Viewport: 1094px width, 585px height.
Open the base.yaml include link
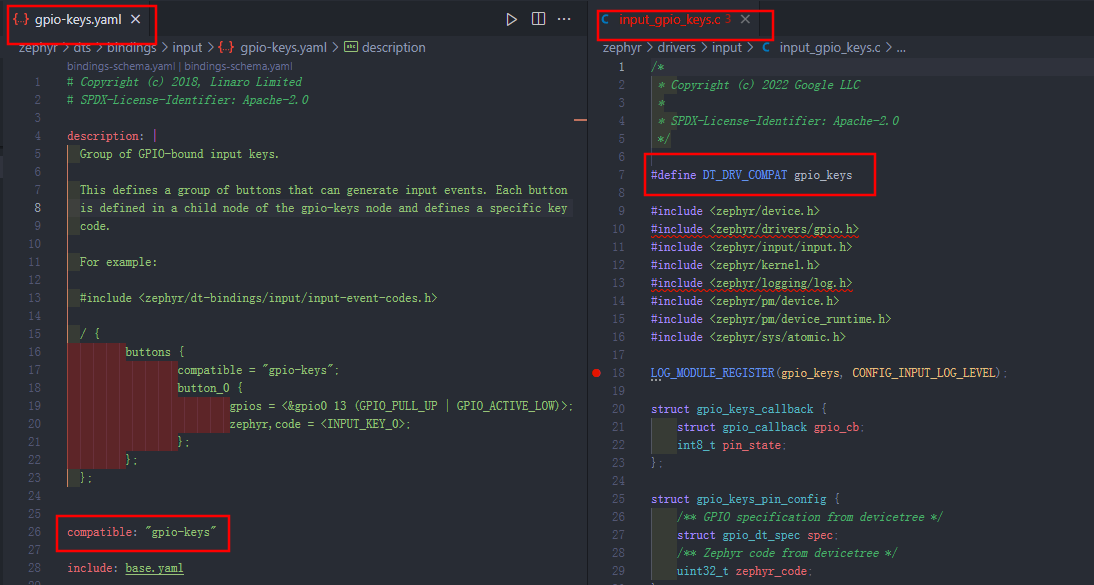[154, 568]
